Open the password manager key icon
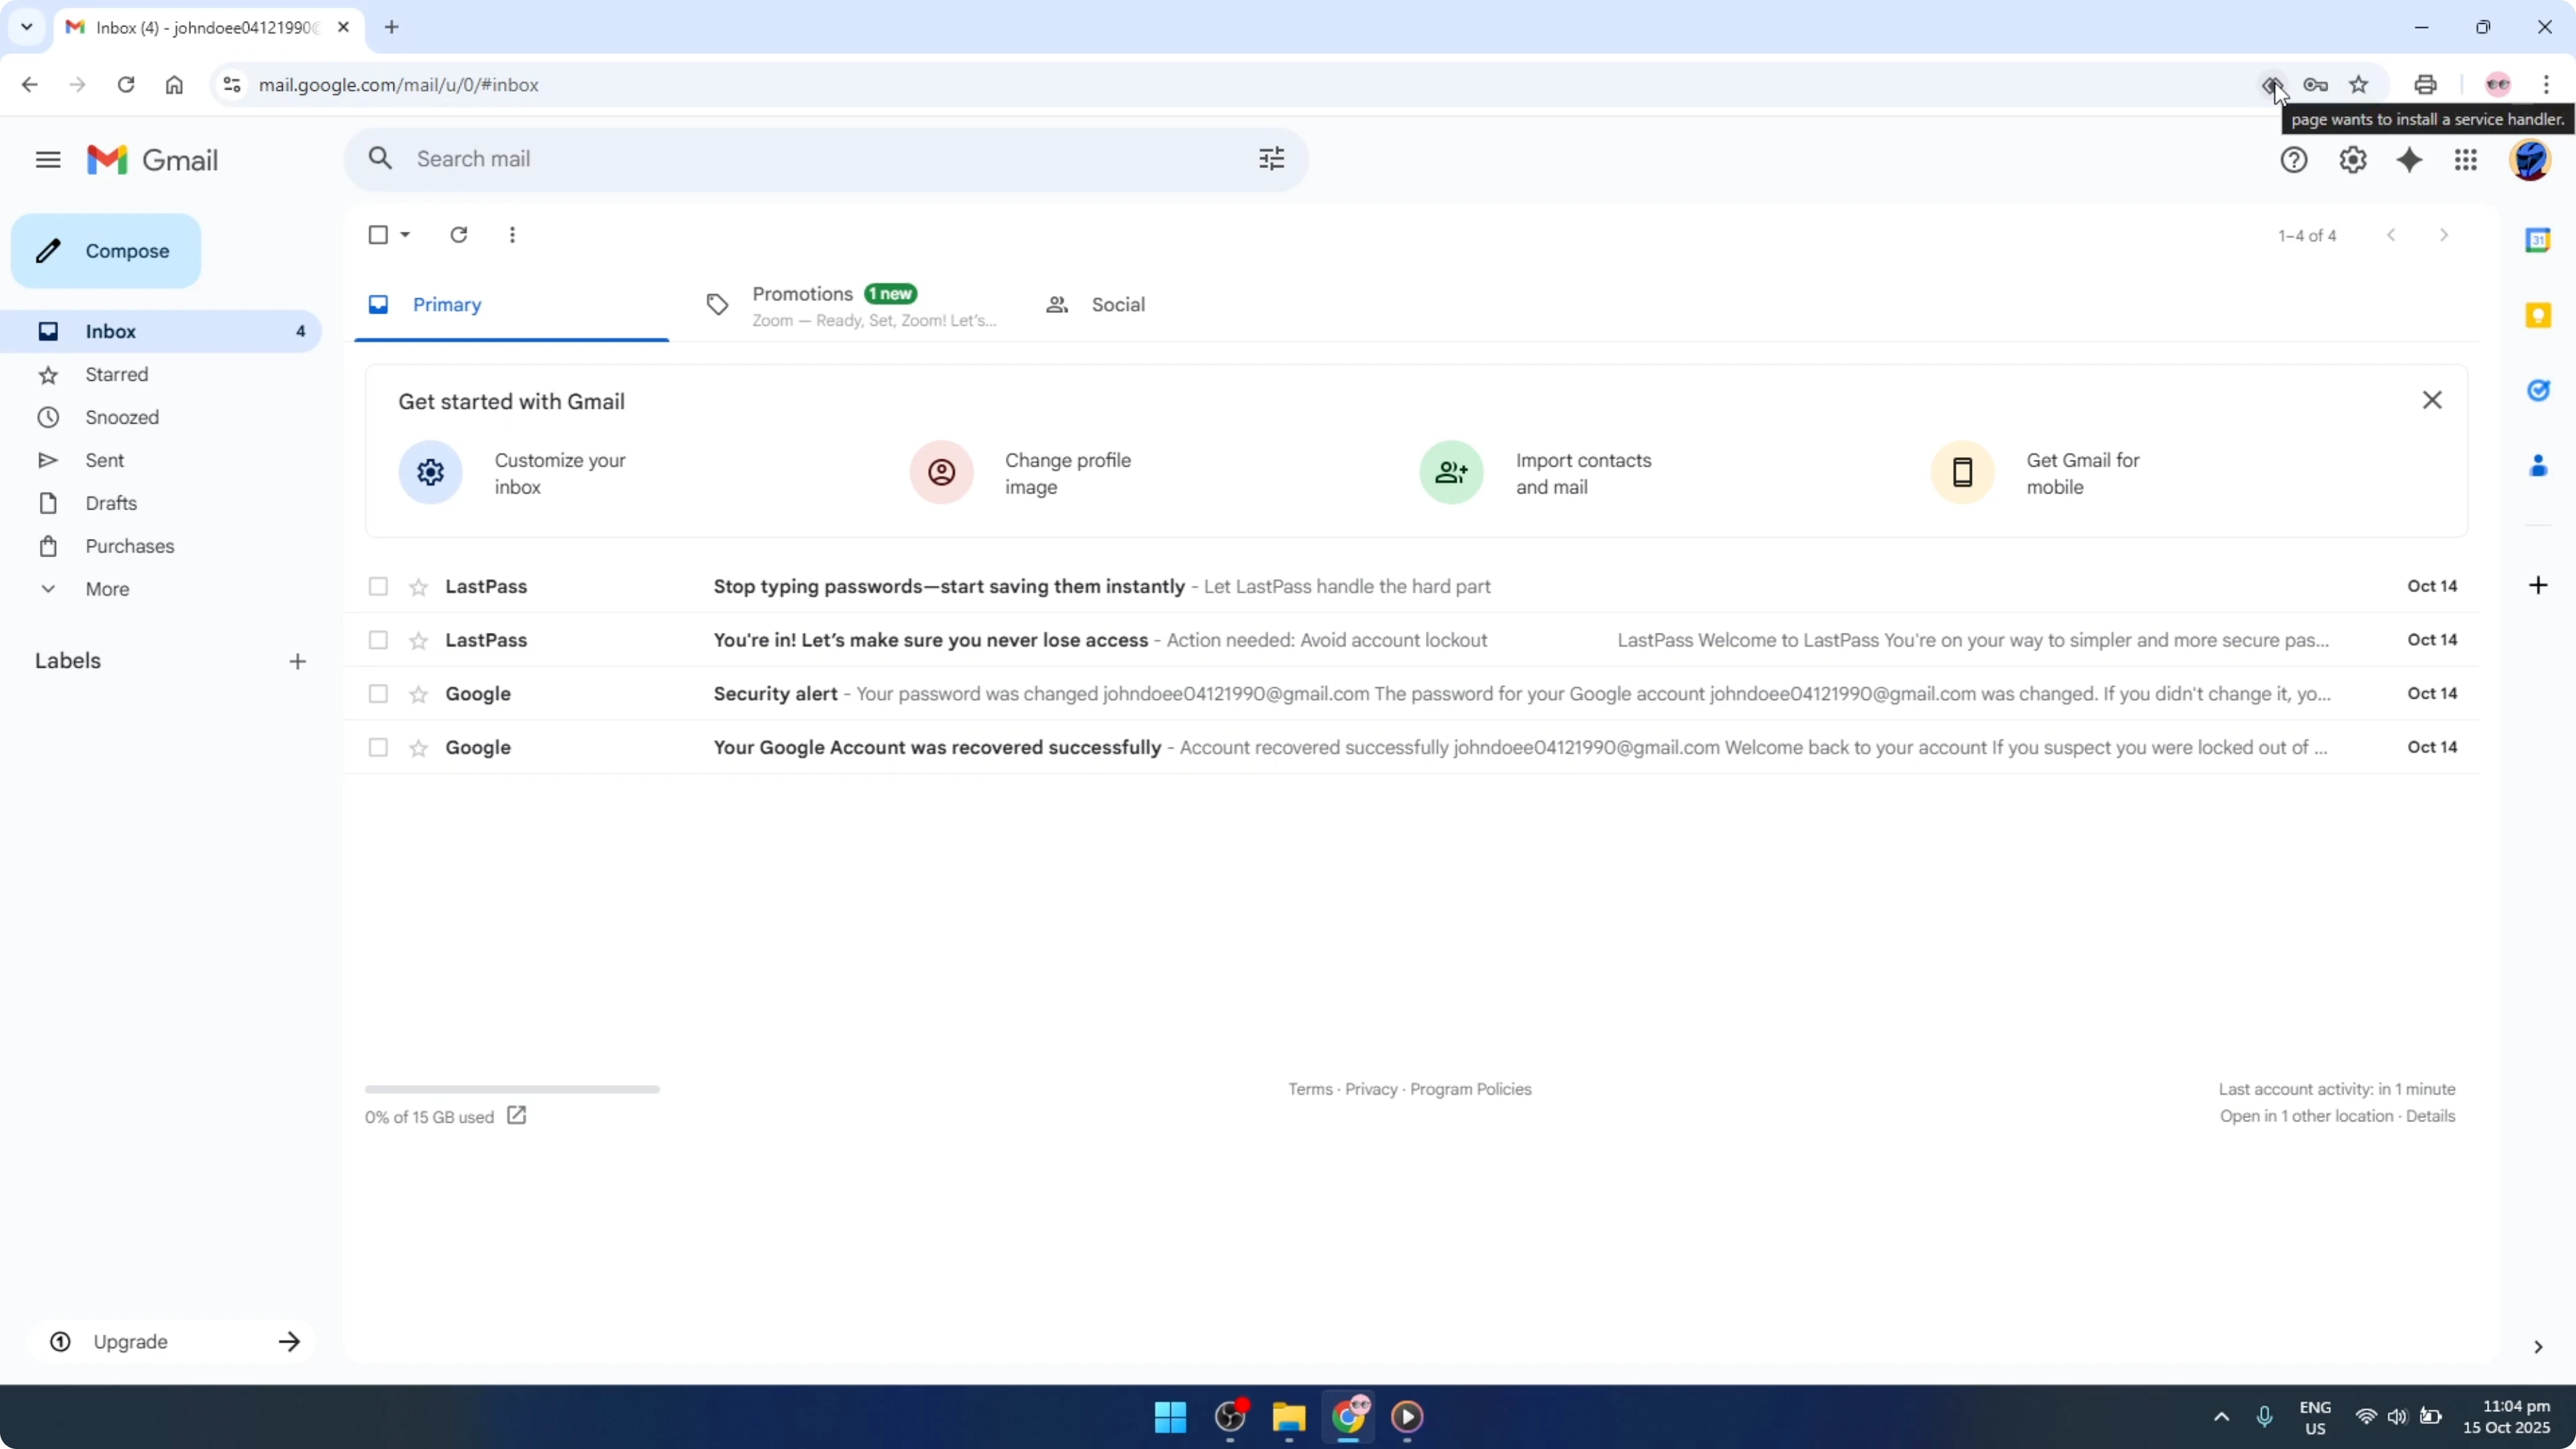 2315,85
